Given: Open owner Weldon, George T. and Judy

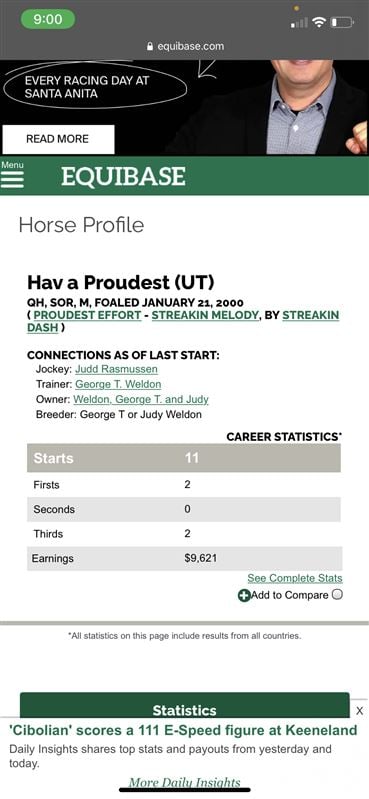Looking at the screenshot, I should (x=141, y=400).
